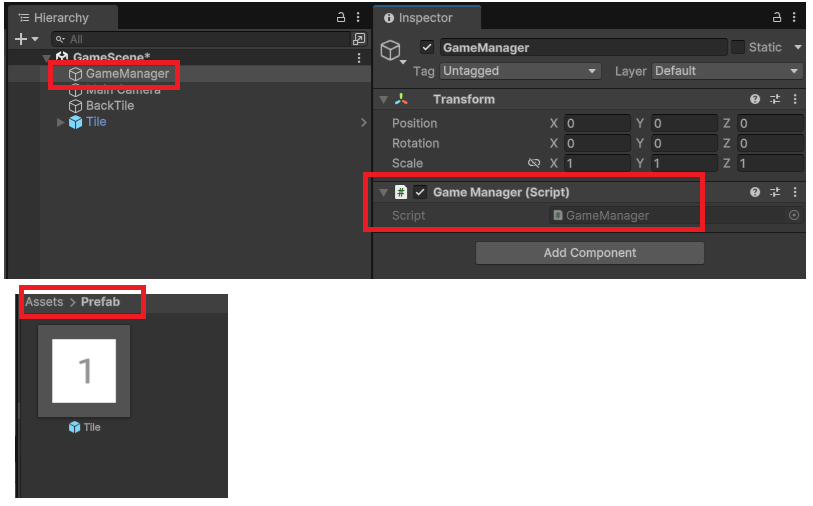Click the Inspector panel lock icon
Screen dimensions: 813x506
point(777,17)
